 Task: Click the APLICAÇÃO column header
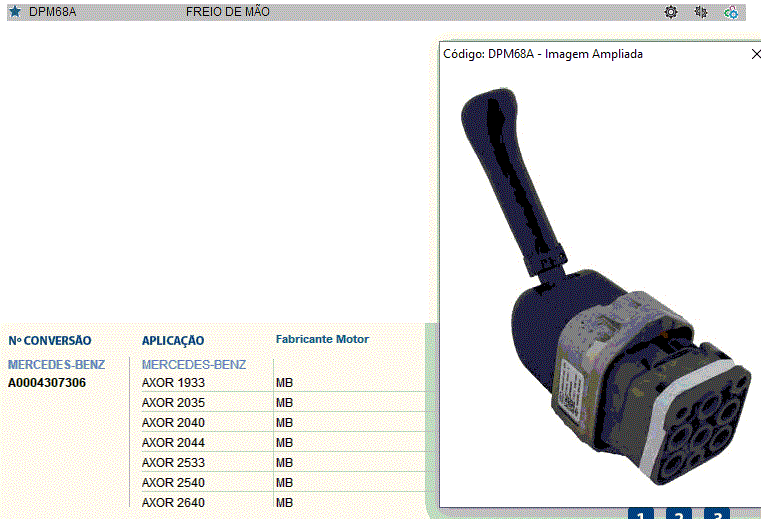173,341
